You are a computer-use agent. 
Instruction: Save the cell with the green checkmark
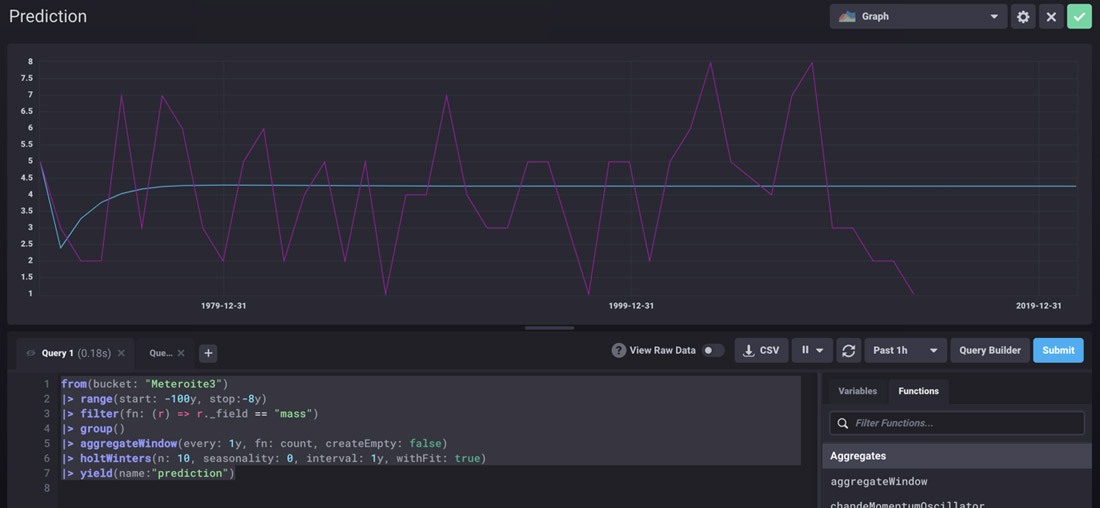1079,17
